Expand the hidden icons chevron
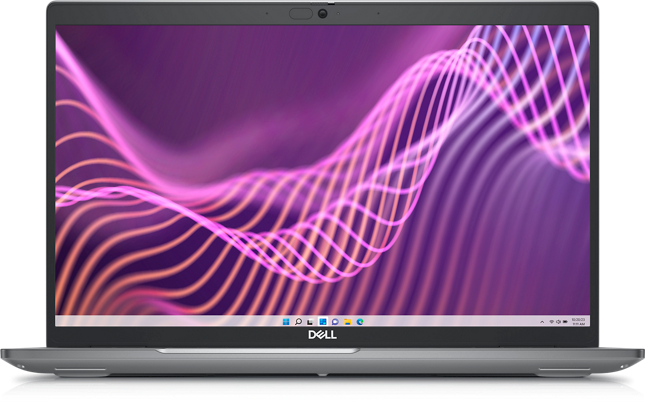This screenshot has height=402, width=645. pyautogui.click(x=542, y=322)
